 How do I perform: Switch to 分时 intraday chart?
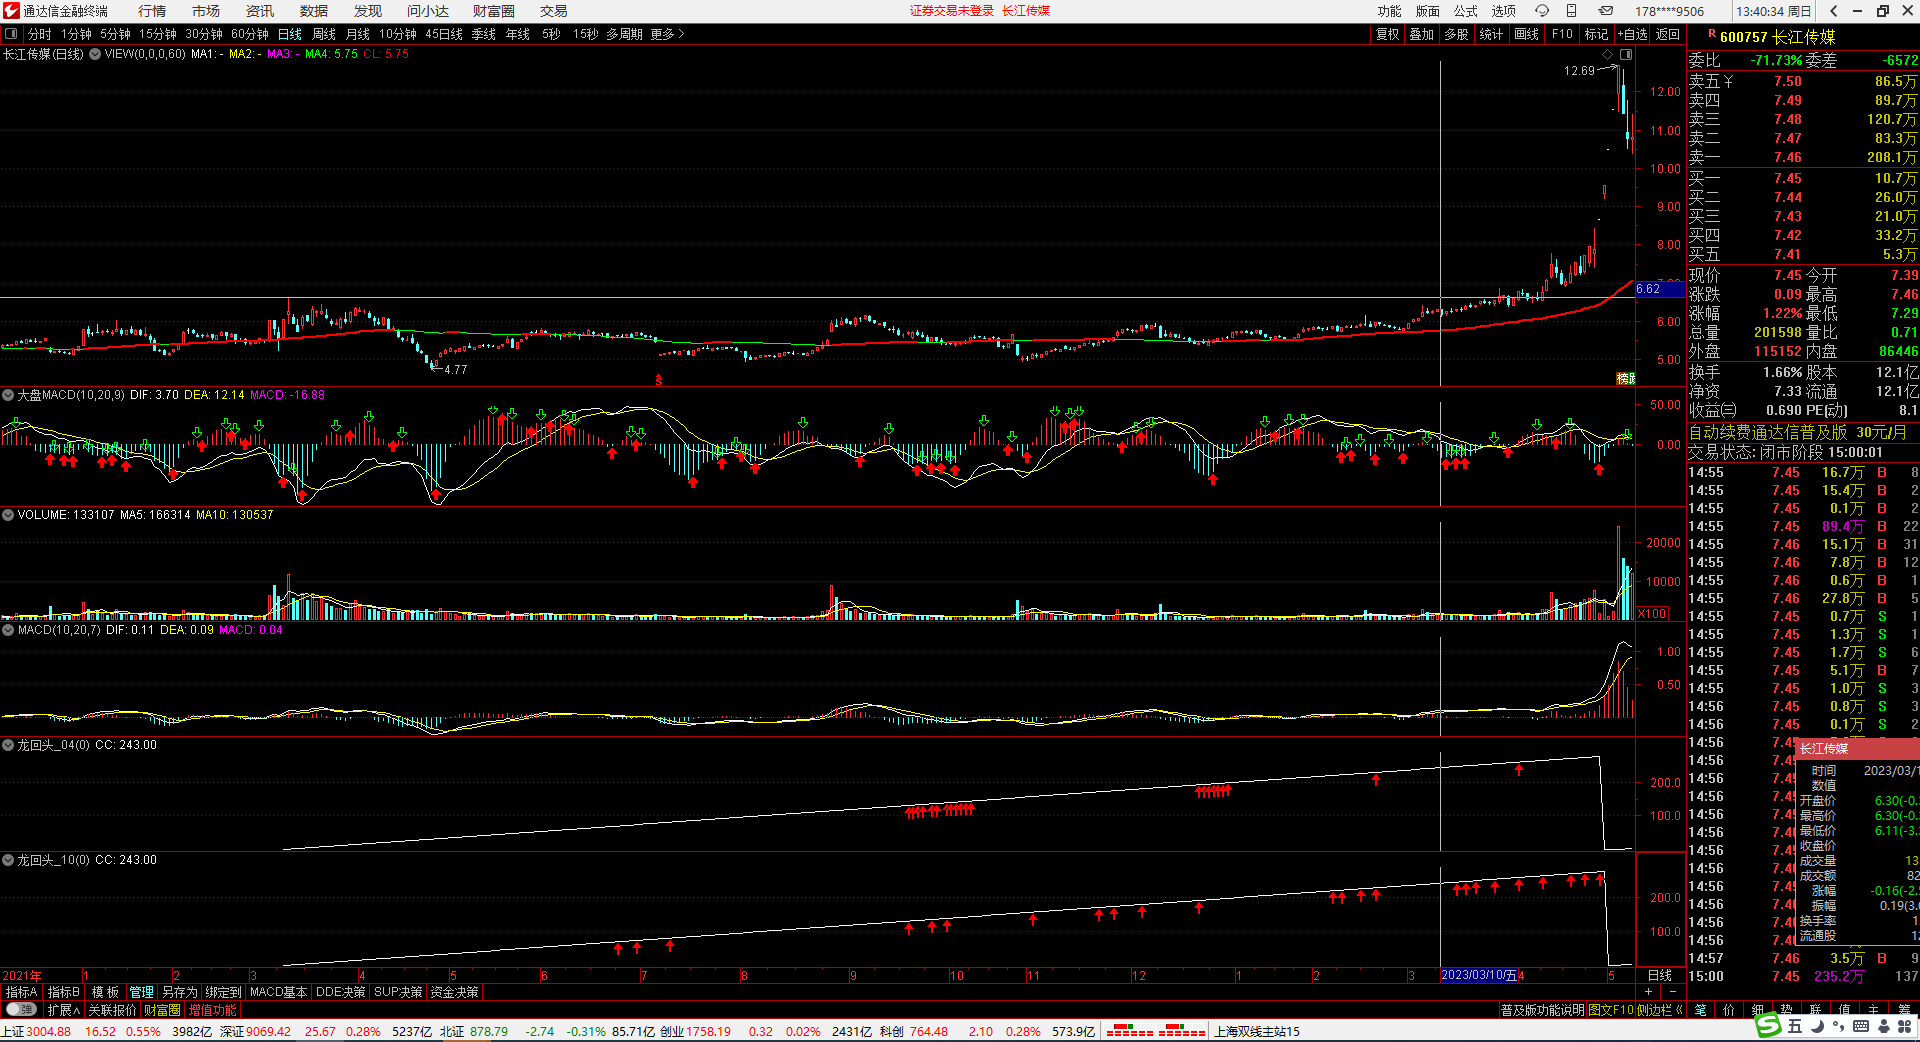point(40,34)
